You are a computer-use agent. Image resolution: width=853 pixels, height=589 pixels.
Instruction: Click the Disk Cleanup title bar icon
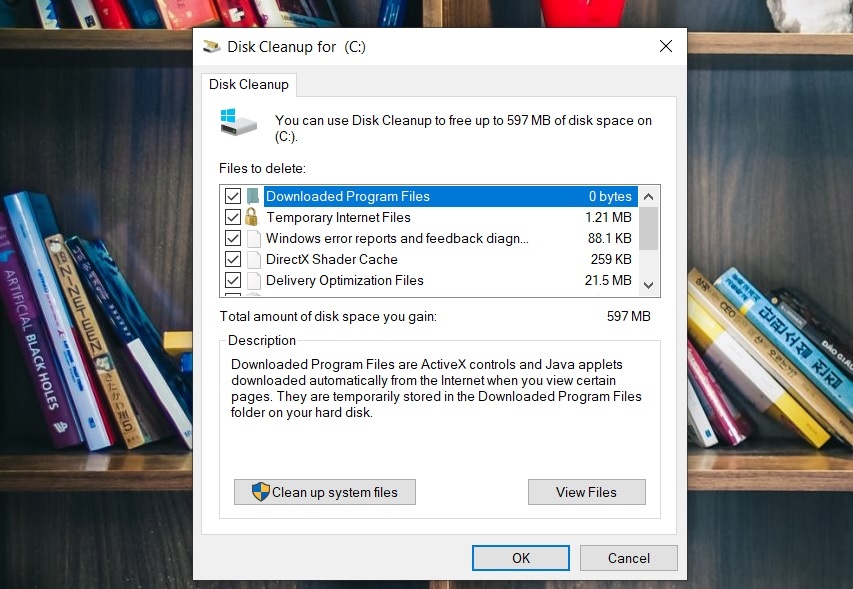point(211,47)
